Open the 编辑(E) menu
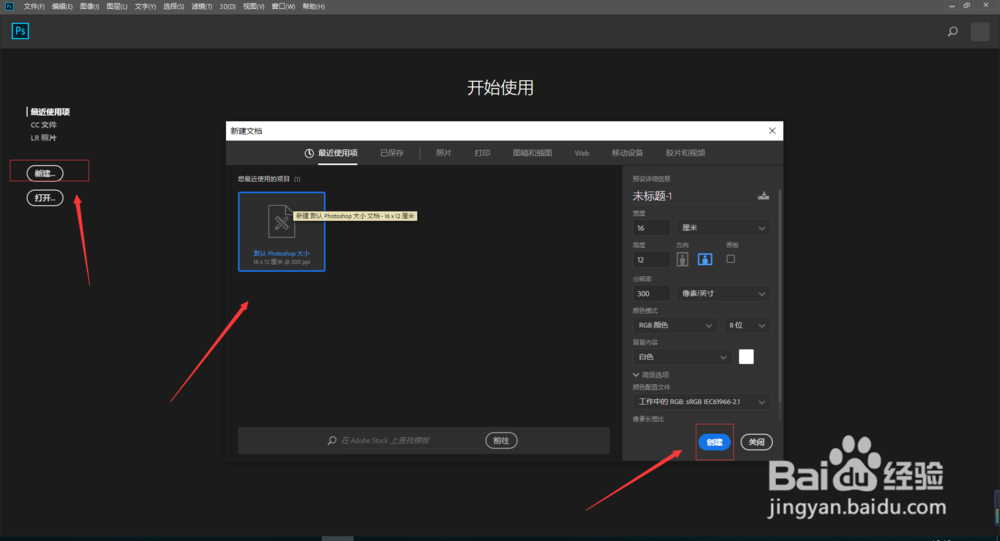This screenshot has height=541, width=1000. [x=62, y=6]
